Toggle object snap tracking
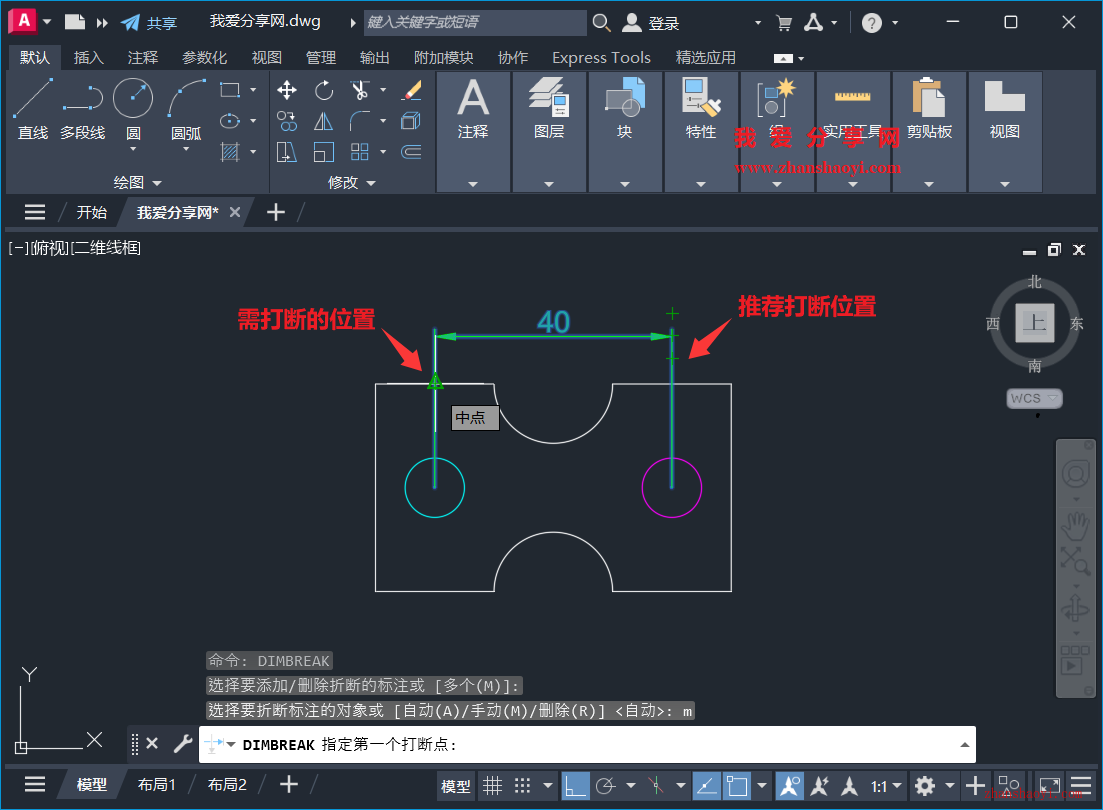Viewport: 1103px width, 810px height. [706, 785]
